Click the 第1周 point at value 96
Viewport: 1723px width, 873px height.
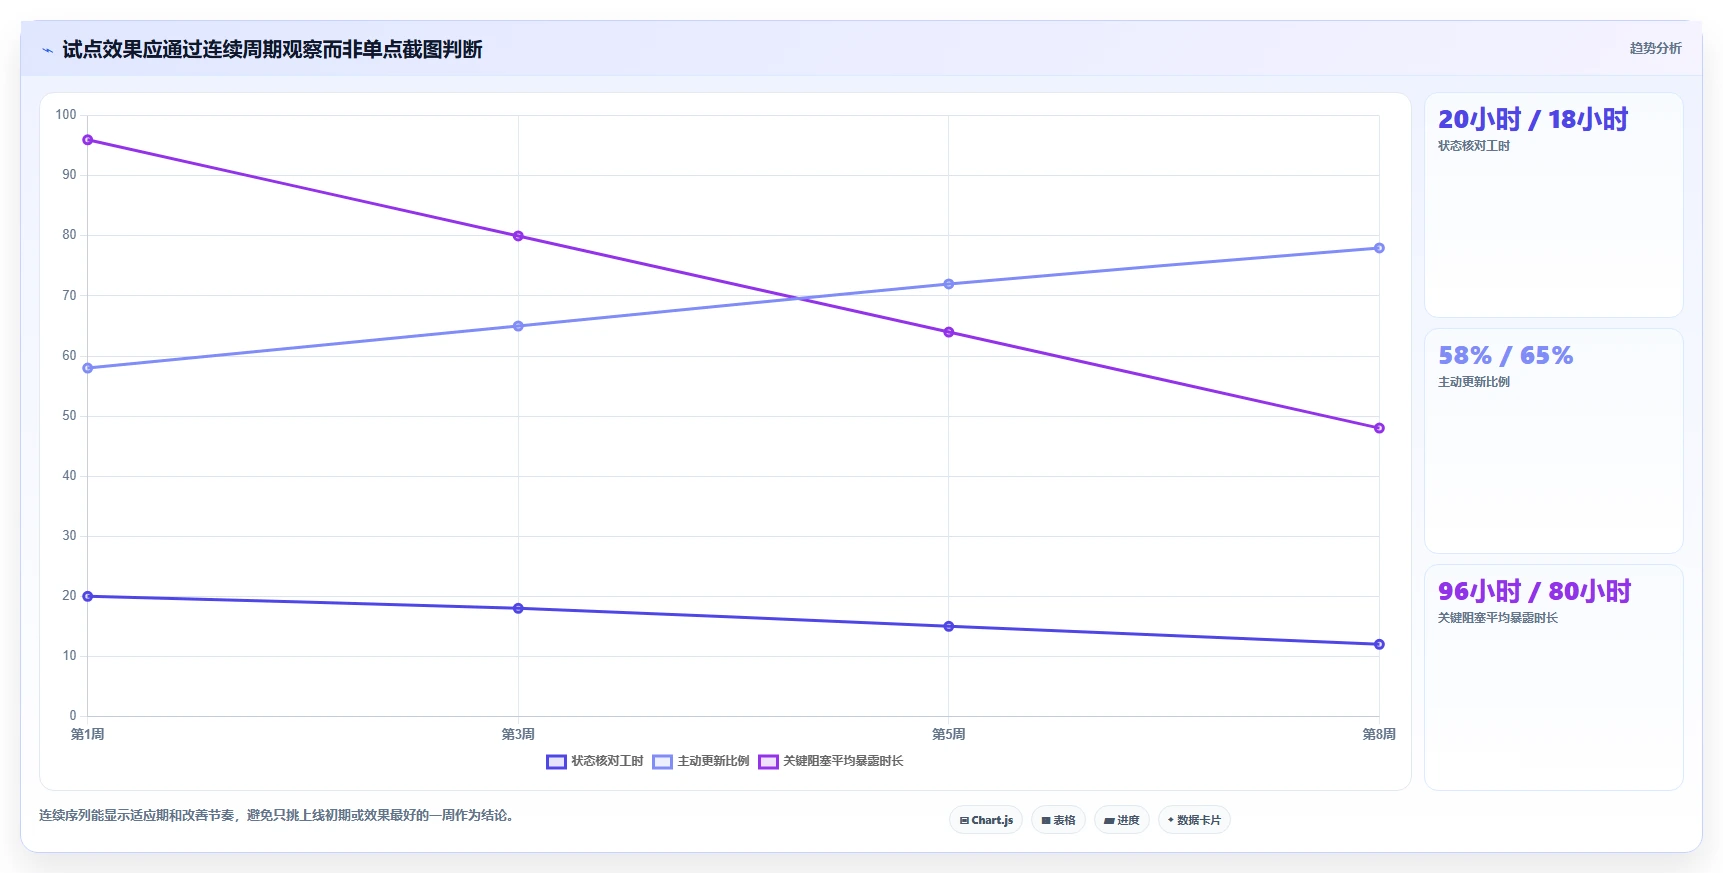(88, 140)
